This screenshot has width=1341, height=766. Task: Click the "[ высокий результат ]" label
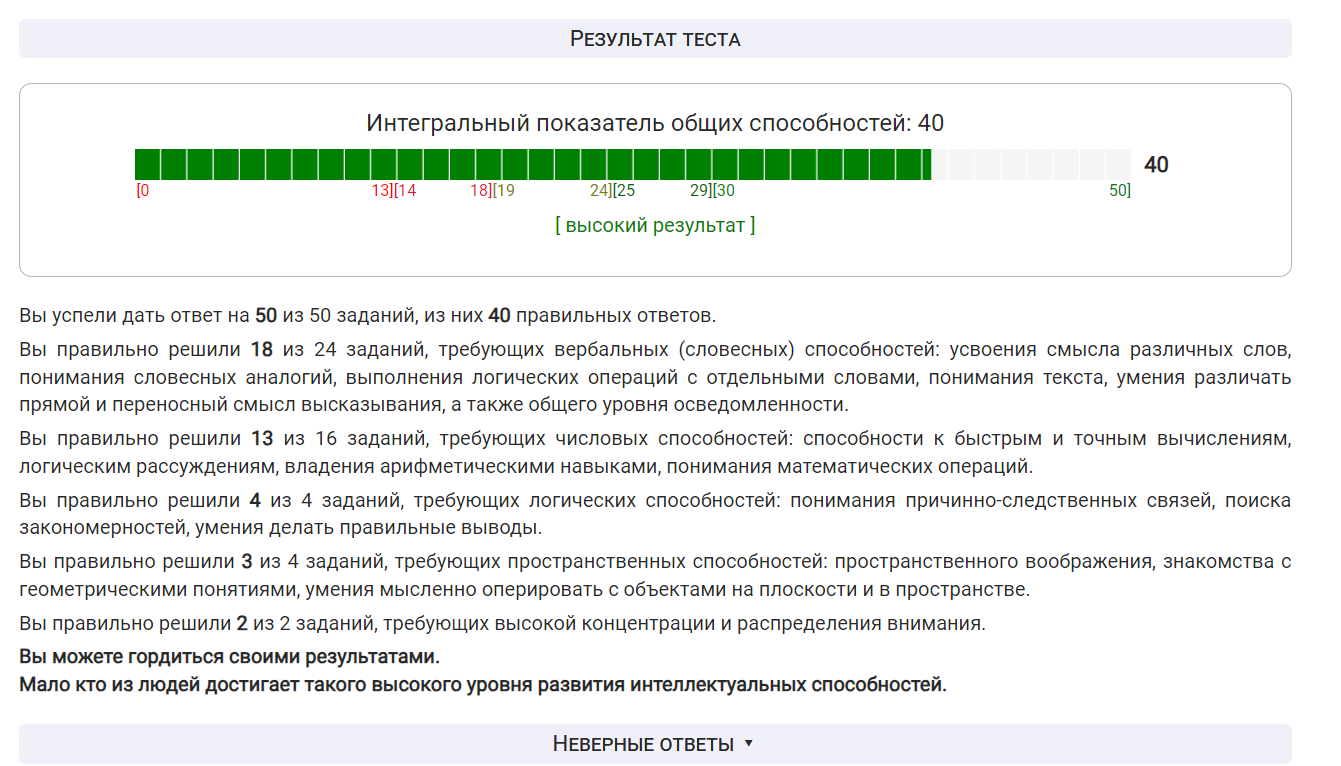(655, 225)
